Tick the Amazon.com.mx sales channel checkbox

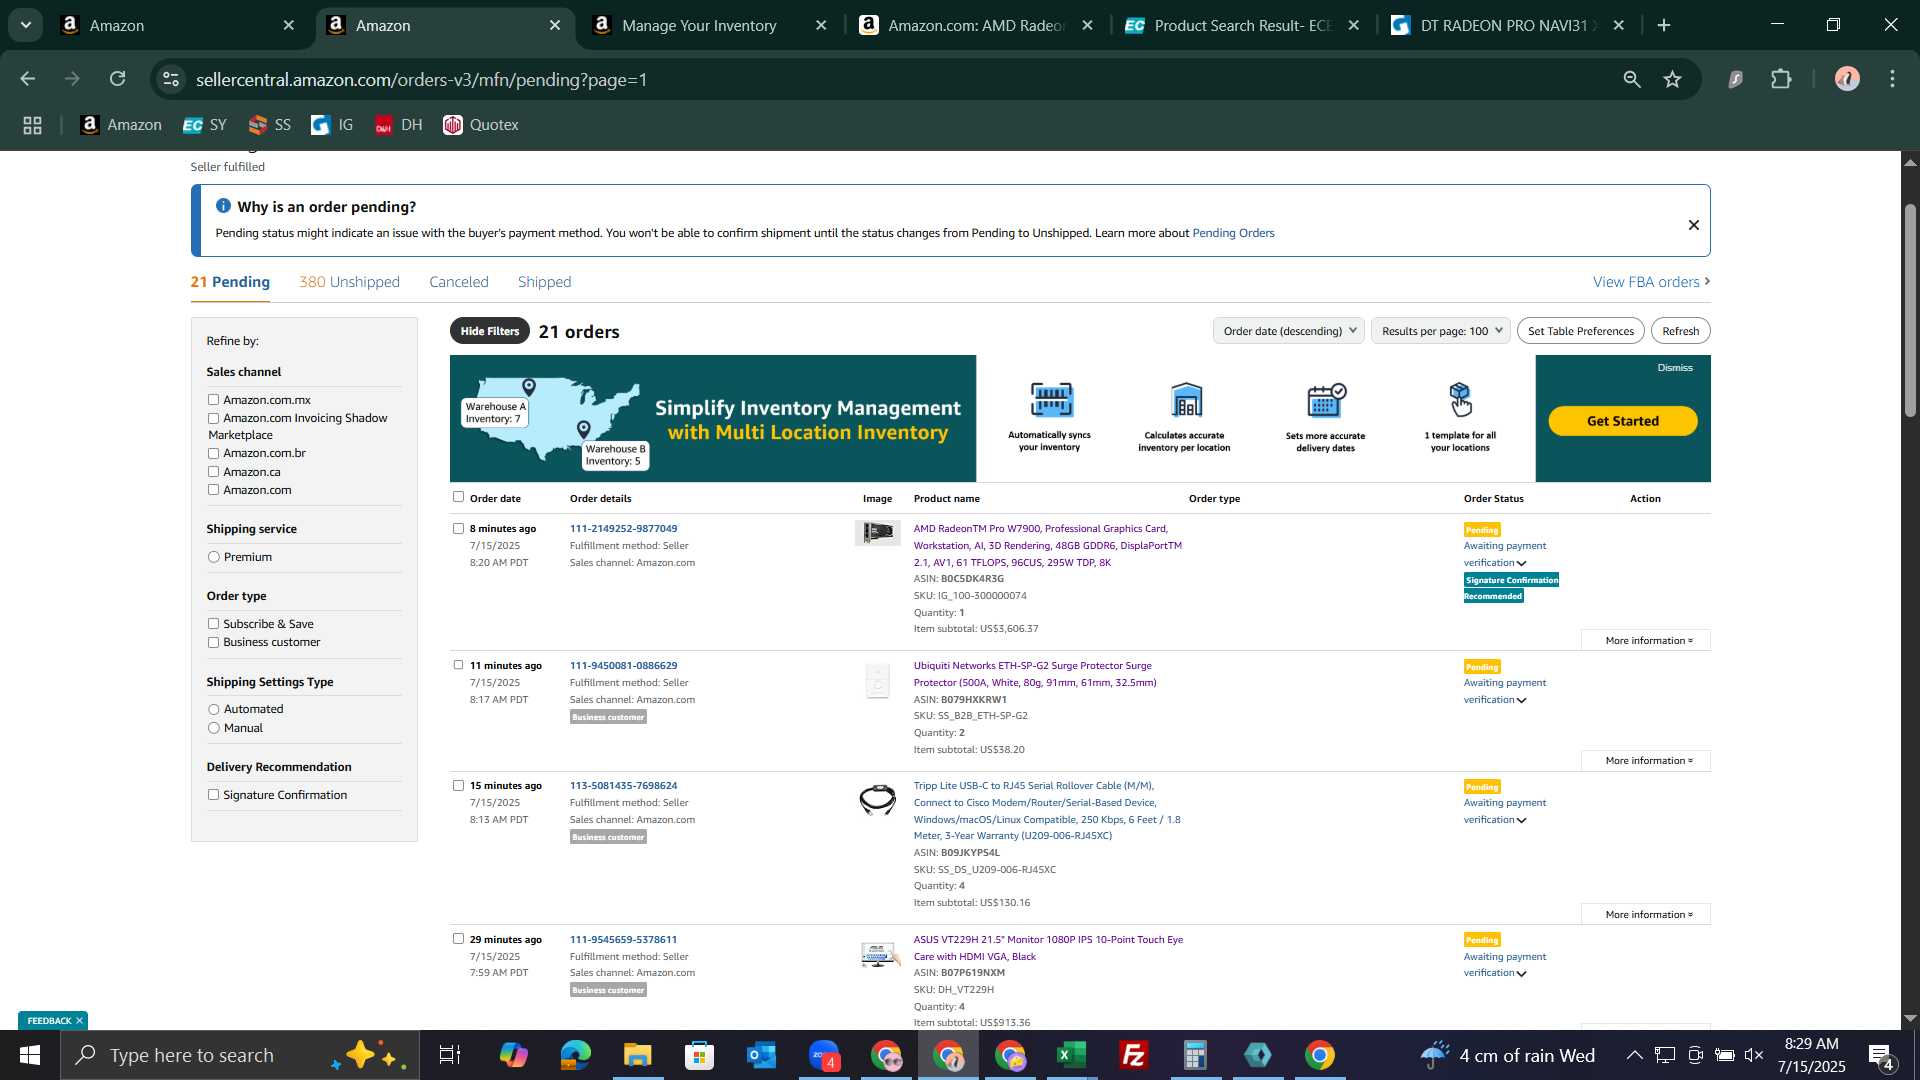coord(213,400)
